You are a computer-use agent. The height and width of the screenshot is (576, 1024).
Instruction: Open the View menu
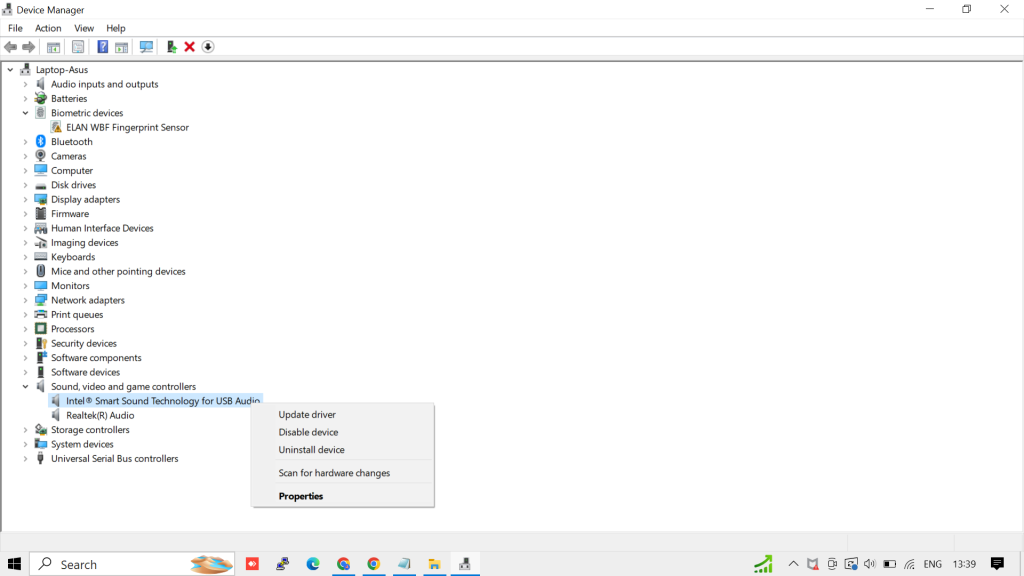(x=84, y=28)
